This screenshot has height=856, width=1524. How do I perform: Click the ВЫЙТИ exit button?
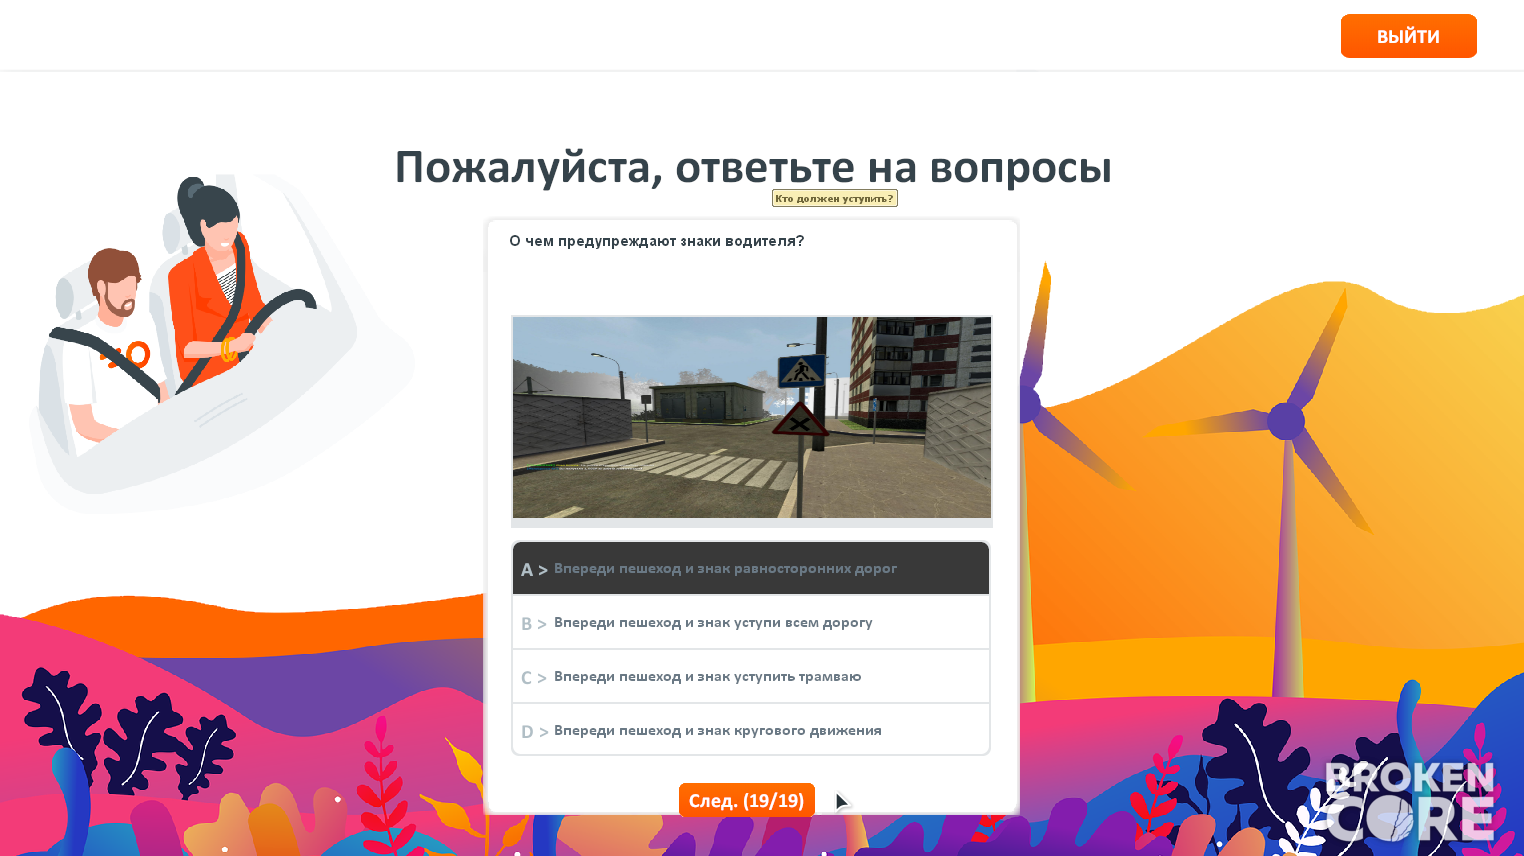click(x=1408, y=36)
